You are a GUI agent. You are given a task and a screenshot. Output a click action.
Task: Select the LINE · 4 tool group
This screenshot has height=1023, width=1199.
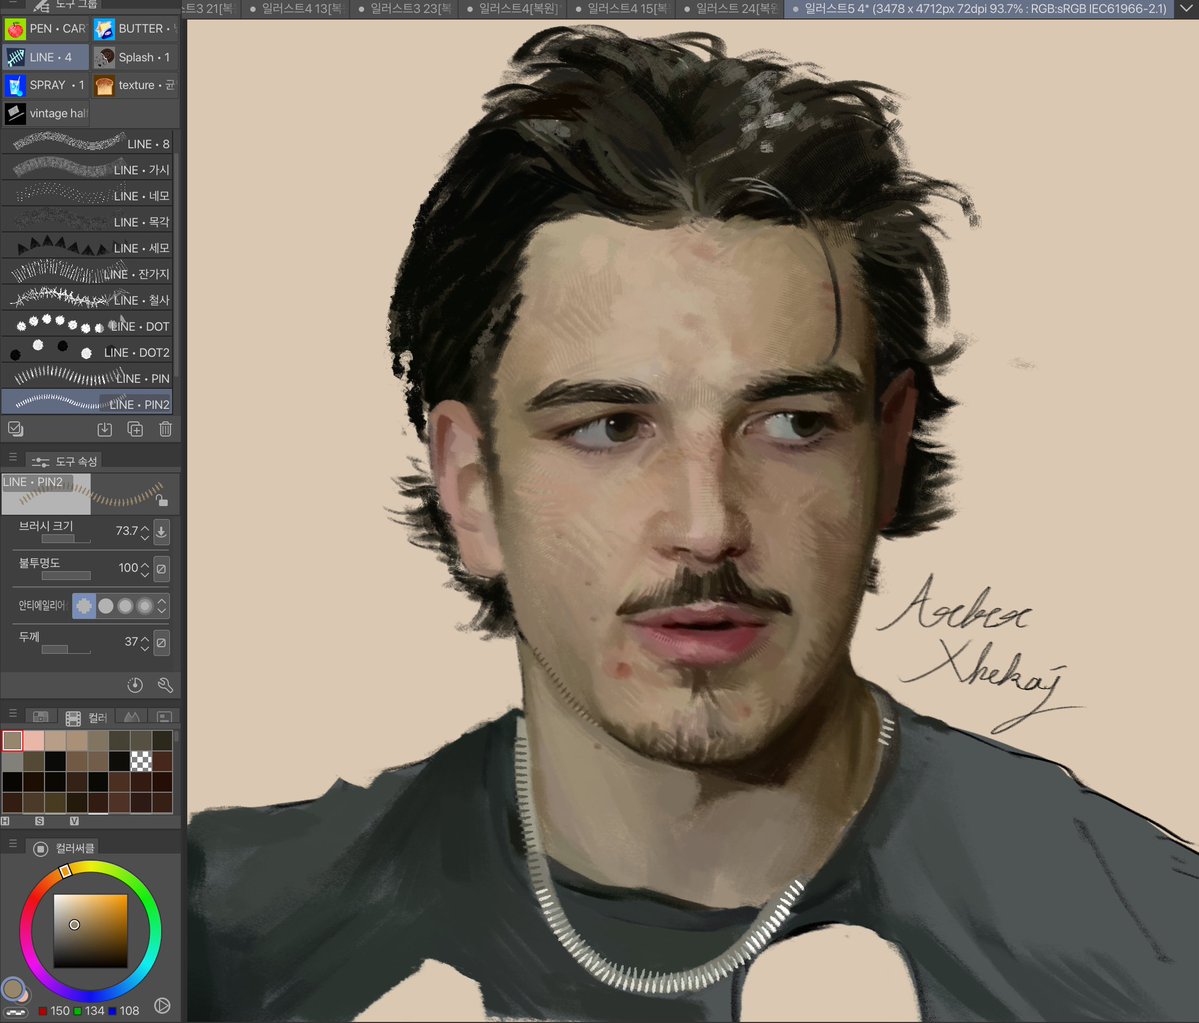[45, 57]
